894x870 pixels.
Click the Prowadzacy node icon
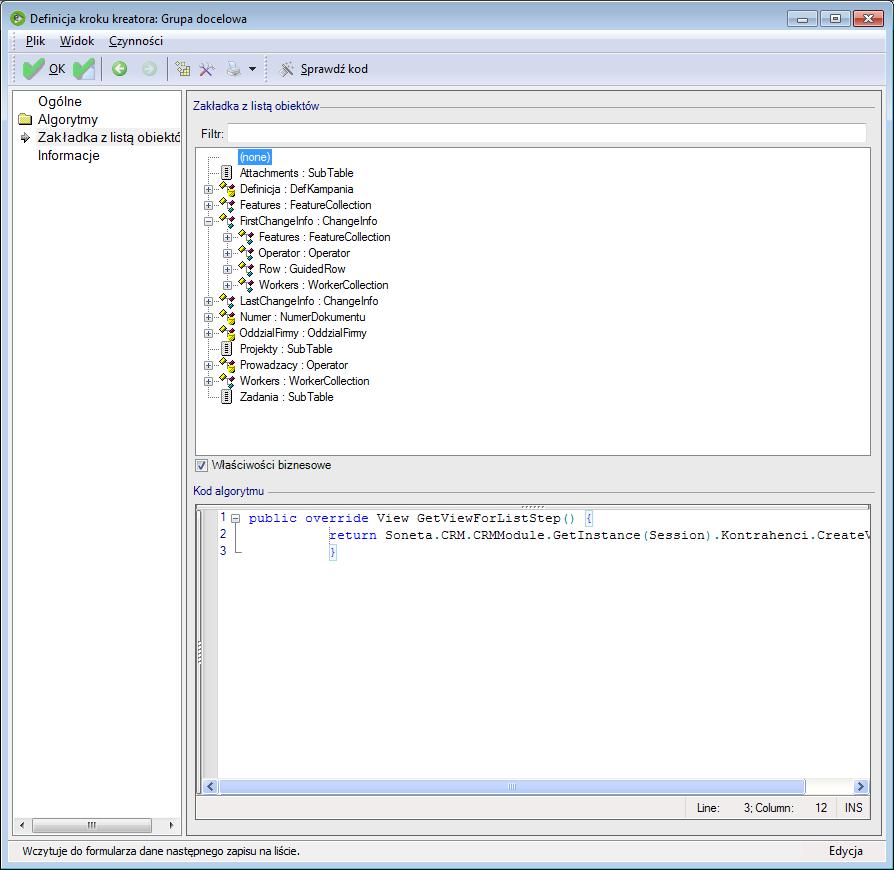[x=227, y=364]
